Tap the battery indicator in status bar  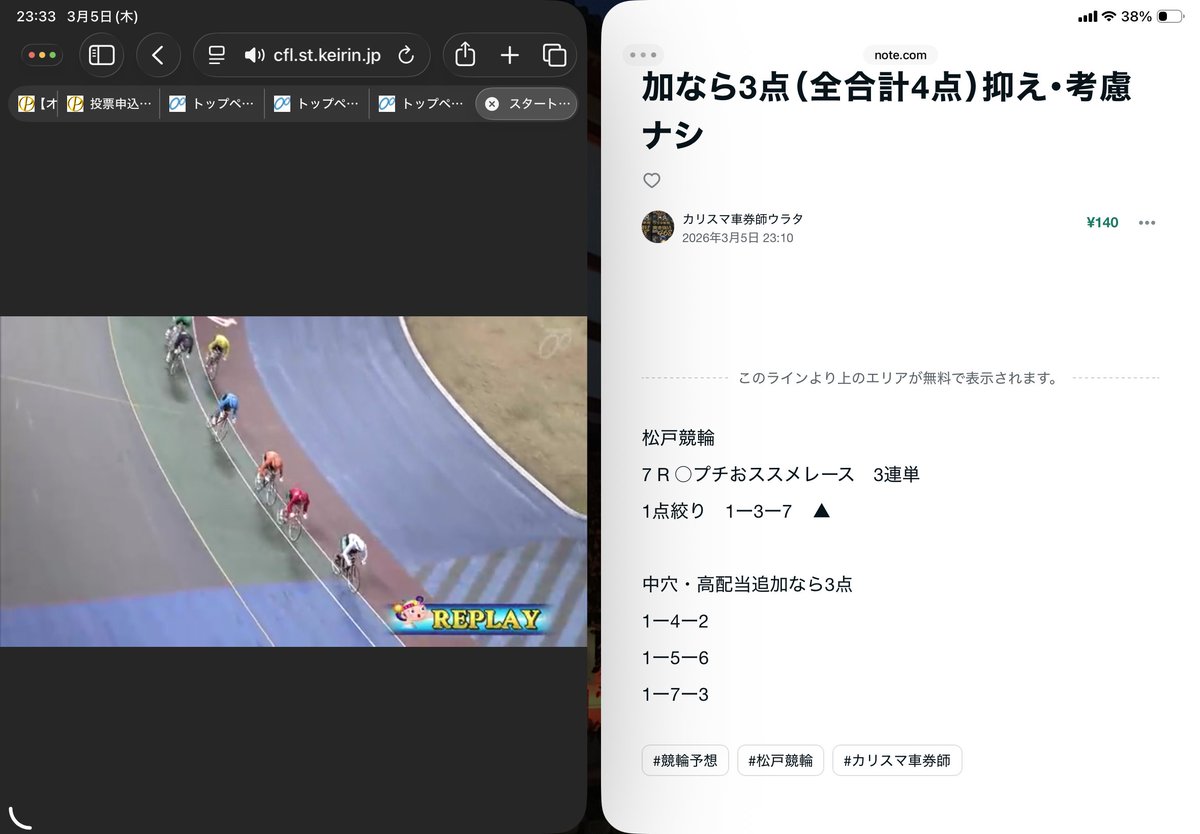click(x=1170, y=17)
